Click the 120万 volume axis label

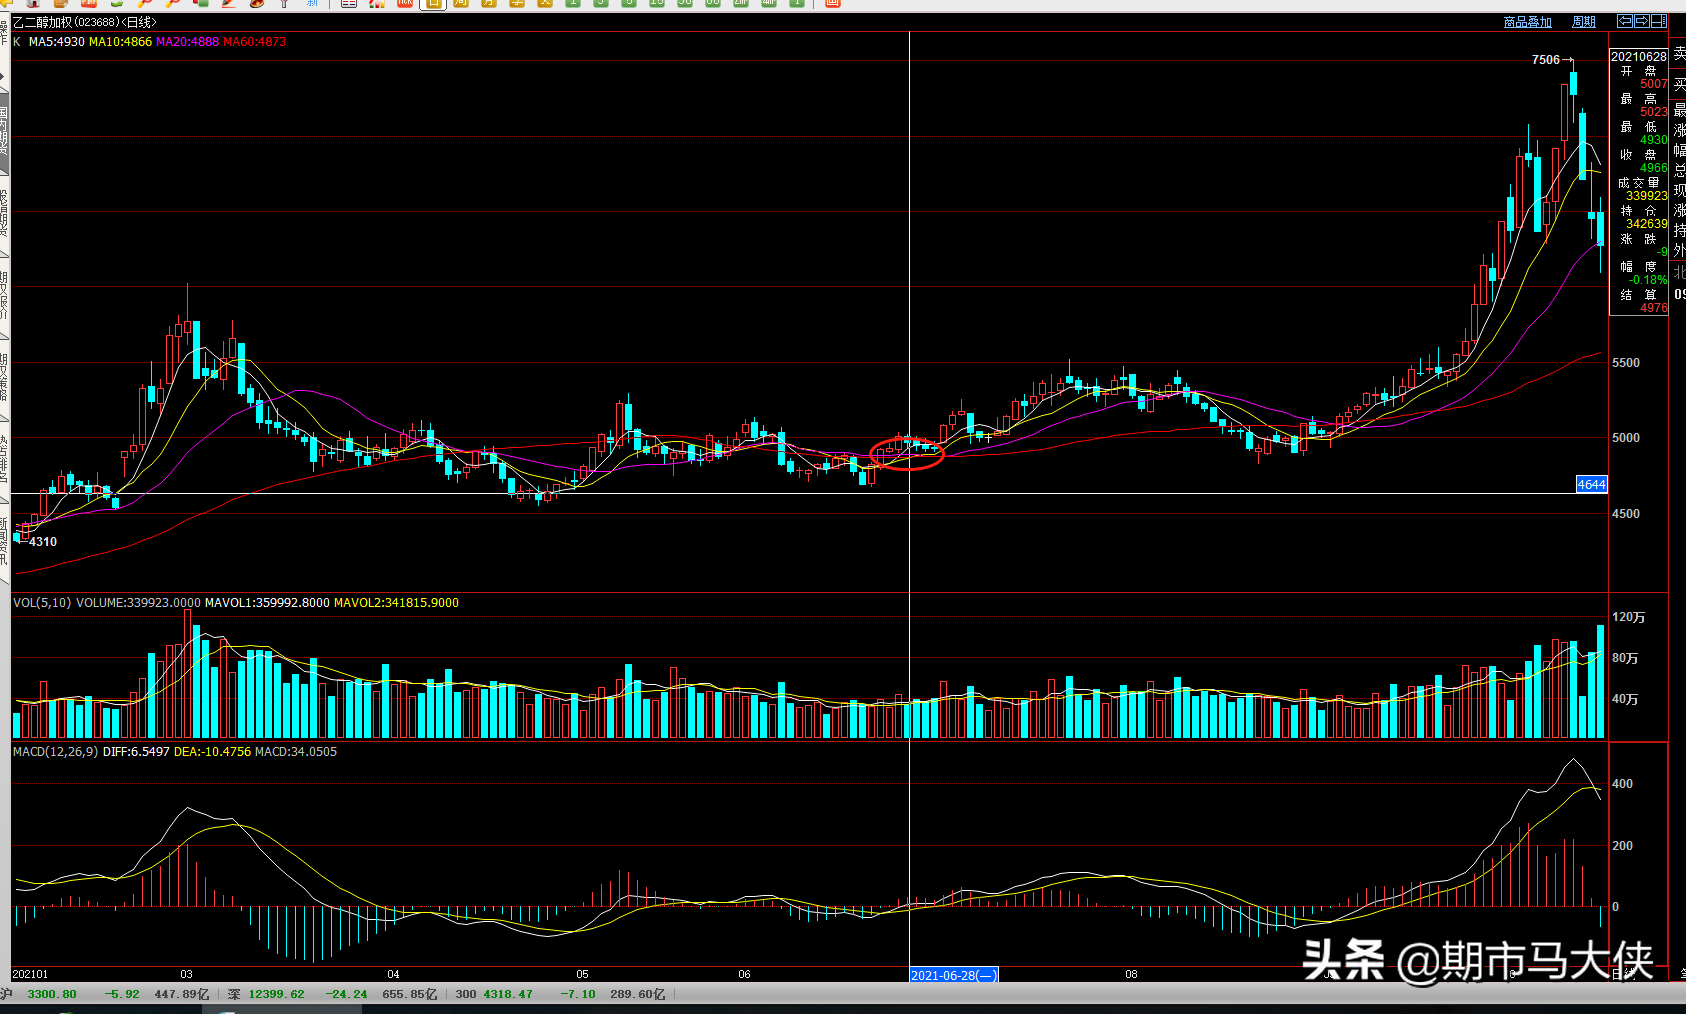(x=1629, y=617)
